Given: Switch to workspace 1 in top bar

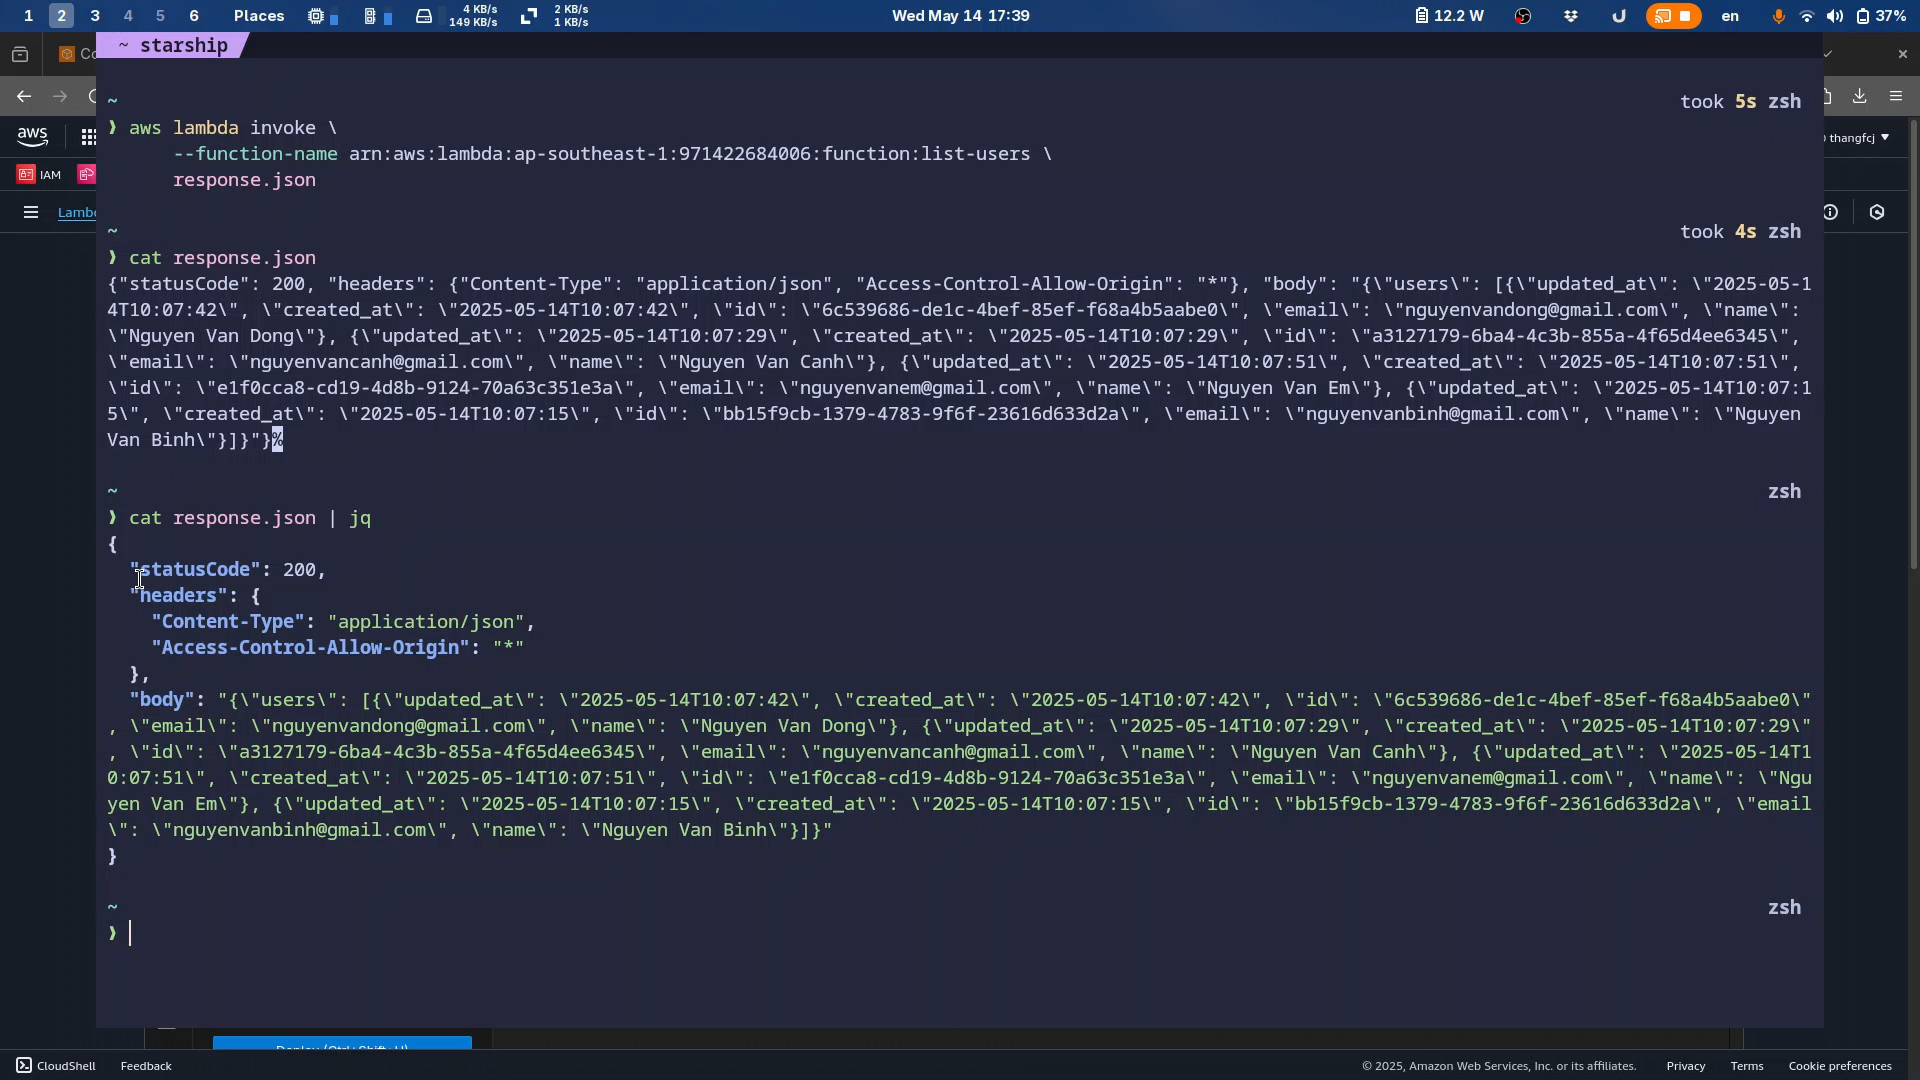Looking at the screenshot, I should [28, 16].
